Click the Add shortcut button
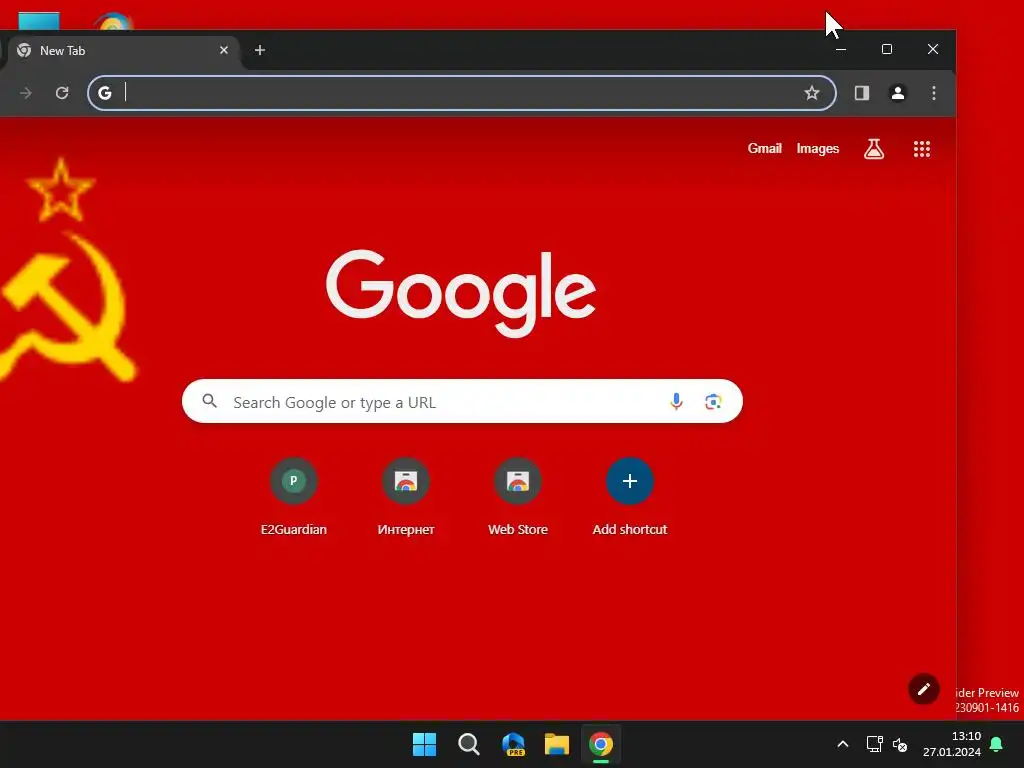Viewport: 1024px width, 768px height. [x=630, y=498]
